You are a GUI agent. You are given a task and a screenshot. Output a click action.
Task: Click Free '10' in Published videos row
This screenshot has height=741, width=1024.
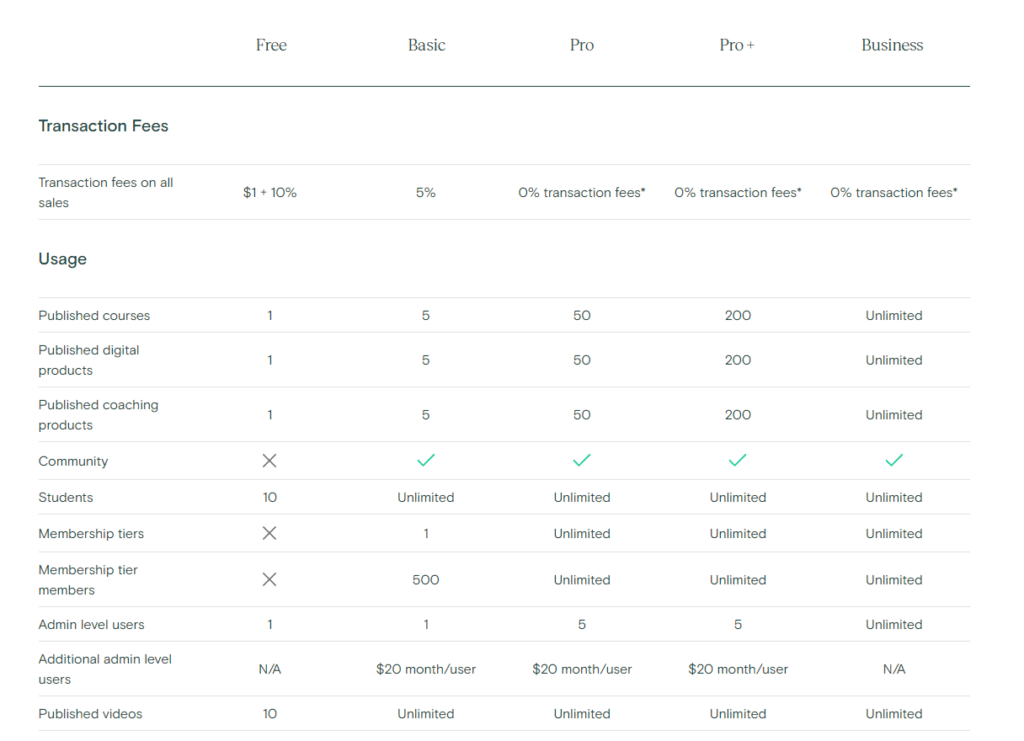(x=270, y=714)
